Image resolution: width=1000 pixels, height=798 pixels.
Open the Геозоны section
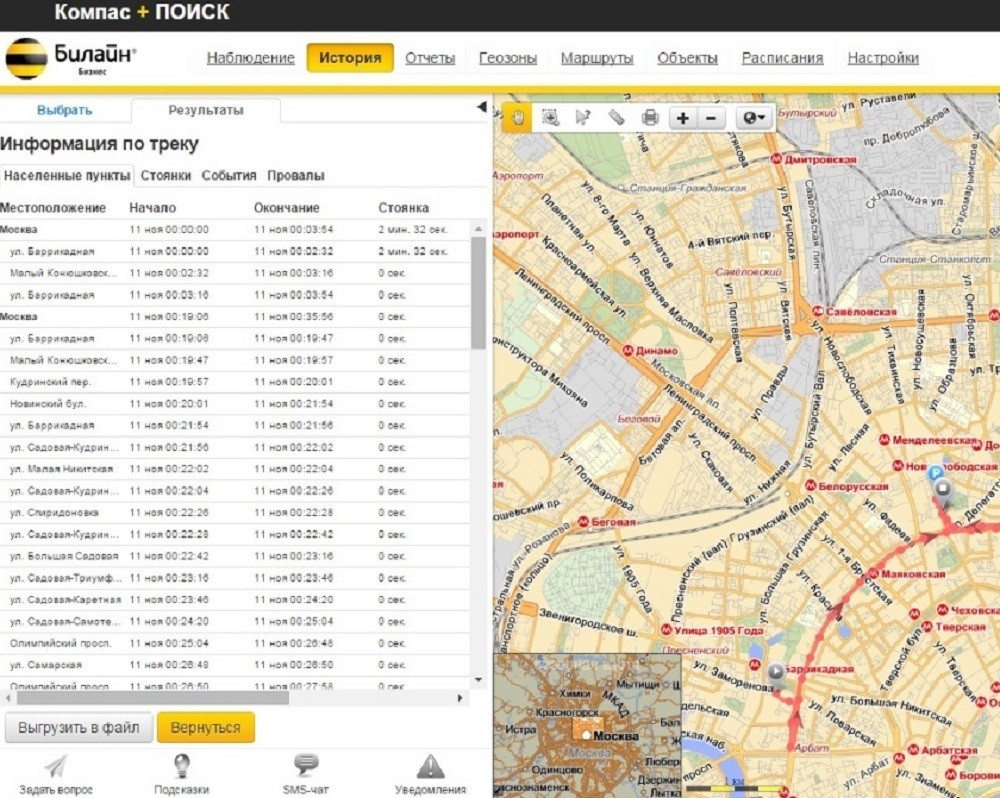pos(508,58)
